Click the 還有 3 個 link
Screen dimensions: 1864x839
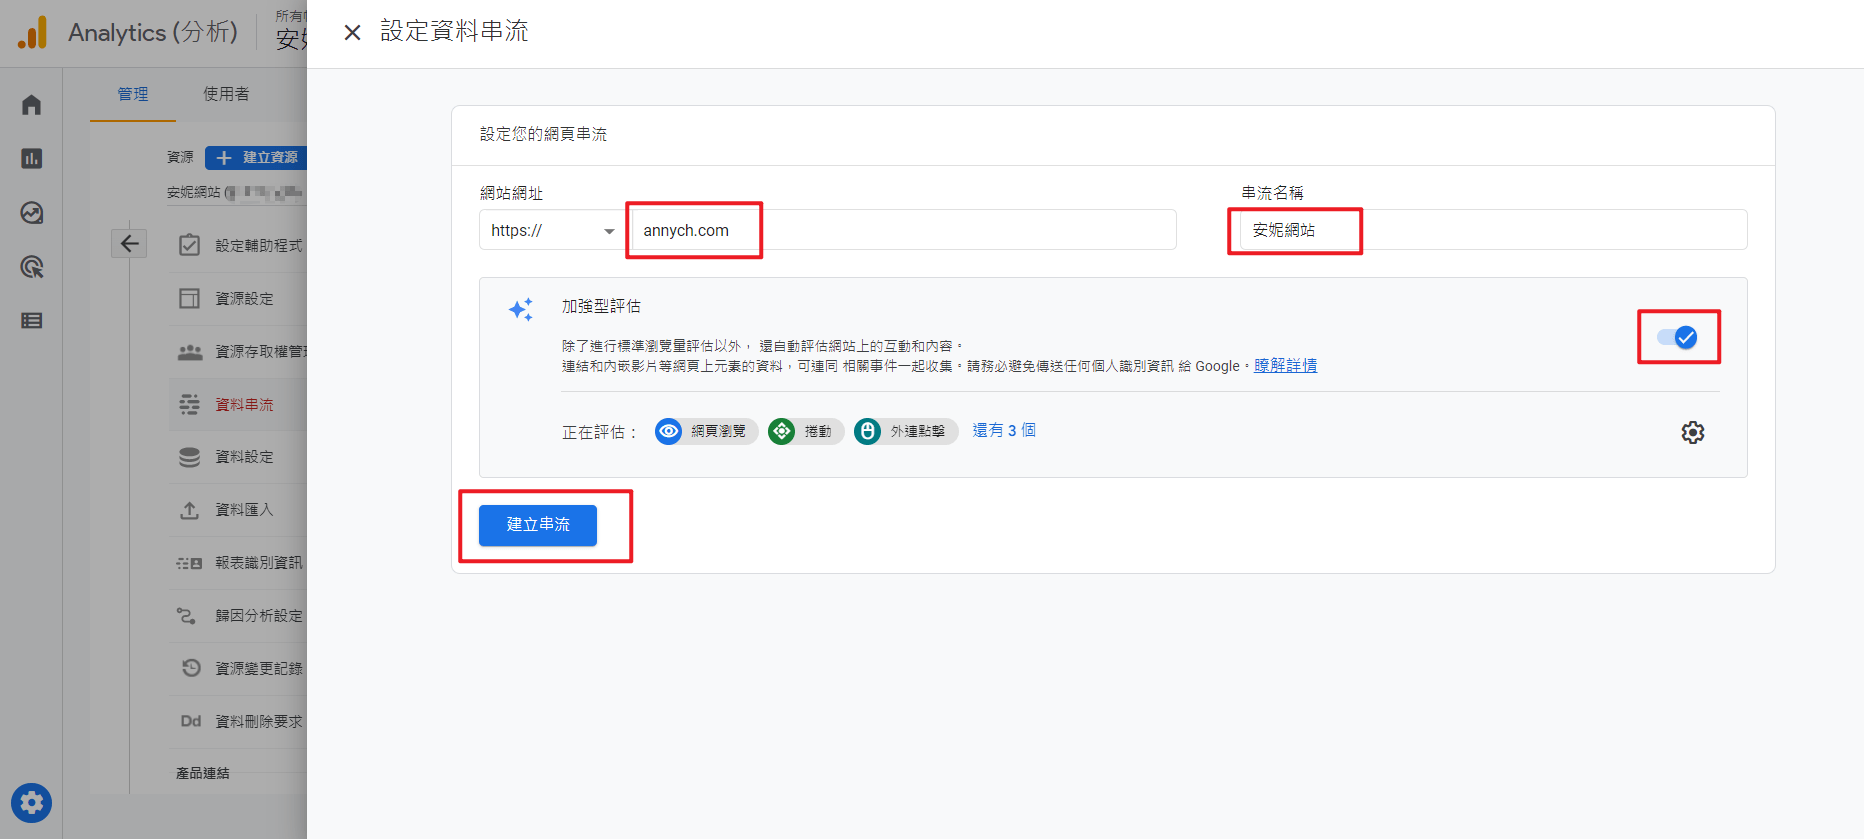pyautogui.click(x=1004, y=431)
